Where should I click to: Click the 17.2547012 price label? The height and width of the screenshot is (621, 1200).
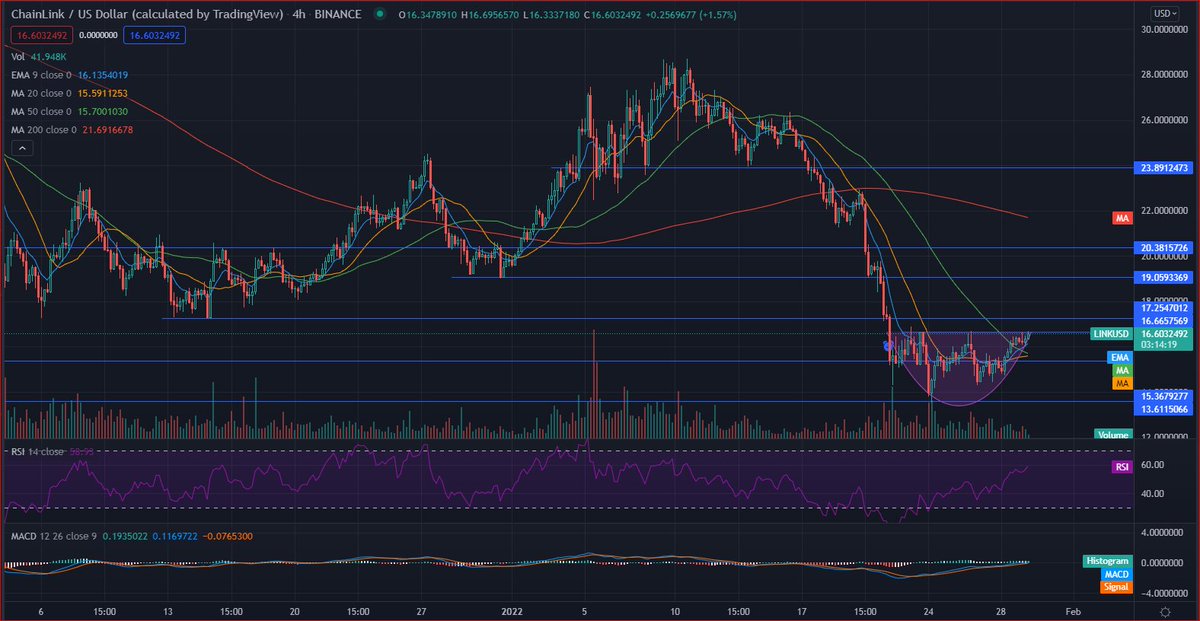pyautogui.click(x=1163, y=310)
